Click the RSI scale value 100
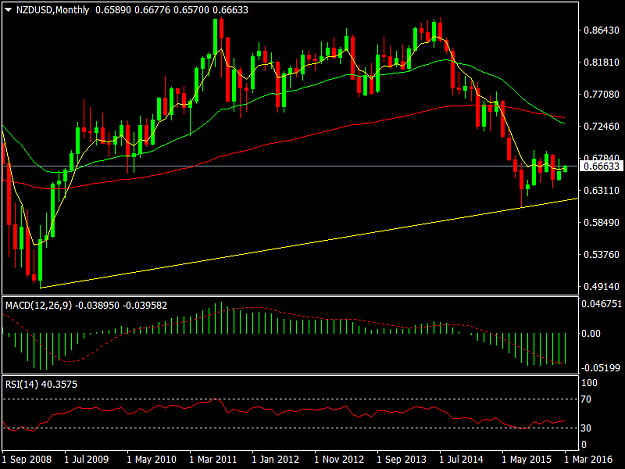Image resolution: width=625 pixels, height=469 pixels. [589, 383]
